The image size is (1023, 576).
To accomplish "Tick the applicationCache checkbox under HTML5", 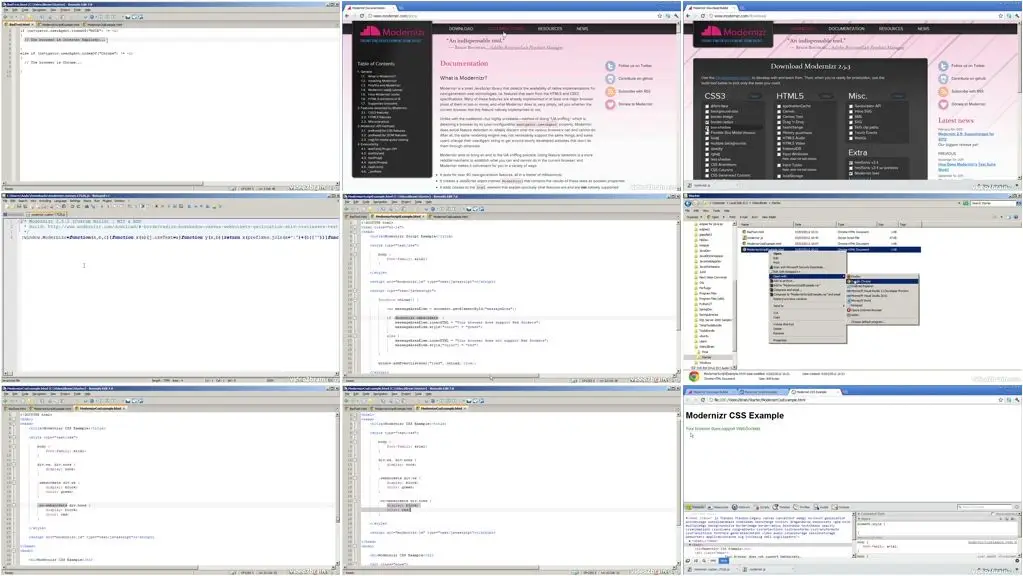I will pyautogui.click(x=779, y=106).
